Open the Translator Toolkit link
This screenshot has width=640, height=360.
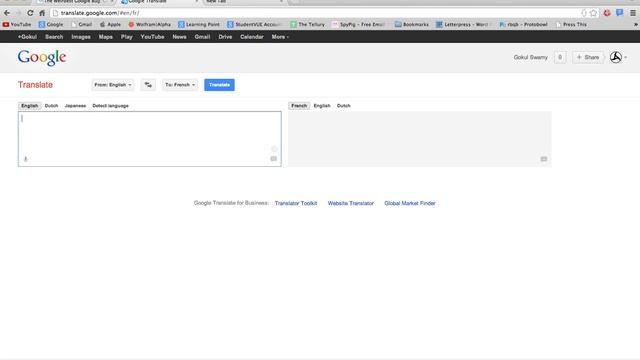point(296,203)
